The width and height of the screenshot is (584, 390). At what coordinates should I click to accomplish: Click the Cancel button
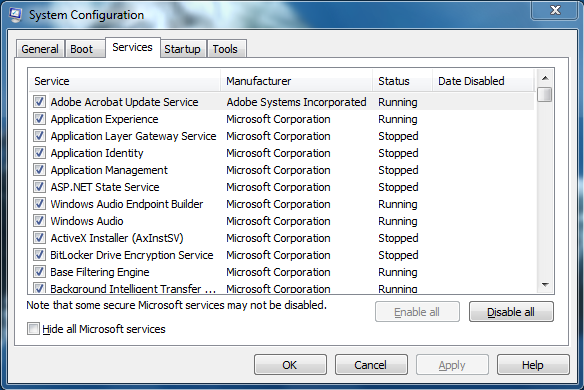[x=371, y=365]
